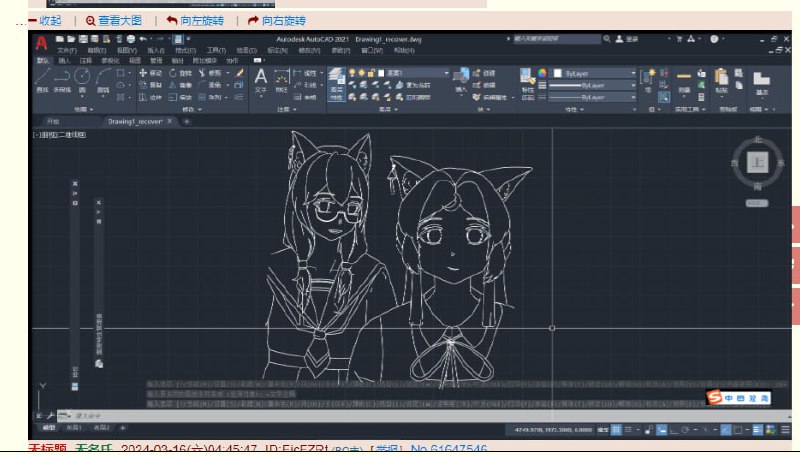Click the search field in title bar
This screenshot has width=800, height=455.
pyautogui.click(x=556, y=39)
